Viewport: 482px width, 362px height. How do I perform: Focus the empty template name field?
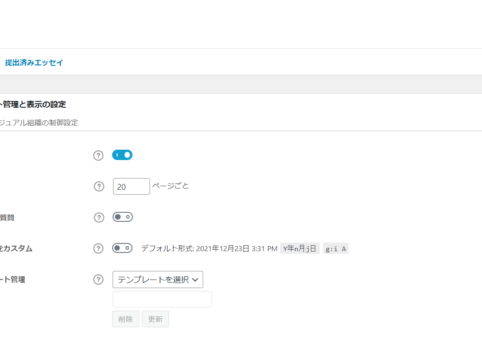pyautogui.click(x=162, y=299)
